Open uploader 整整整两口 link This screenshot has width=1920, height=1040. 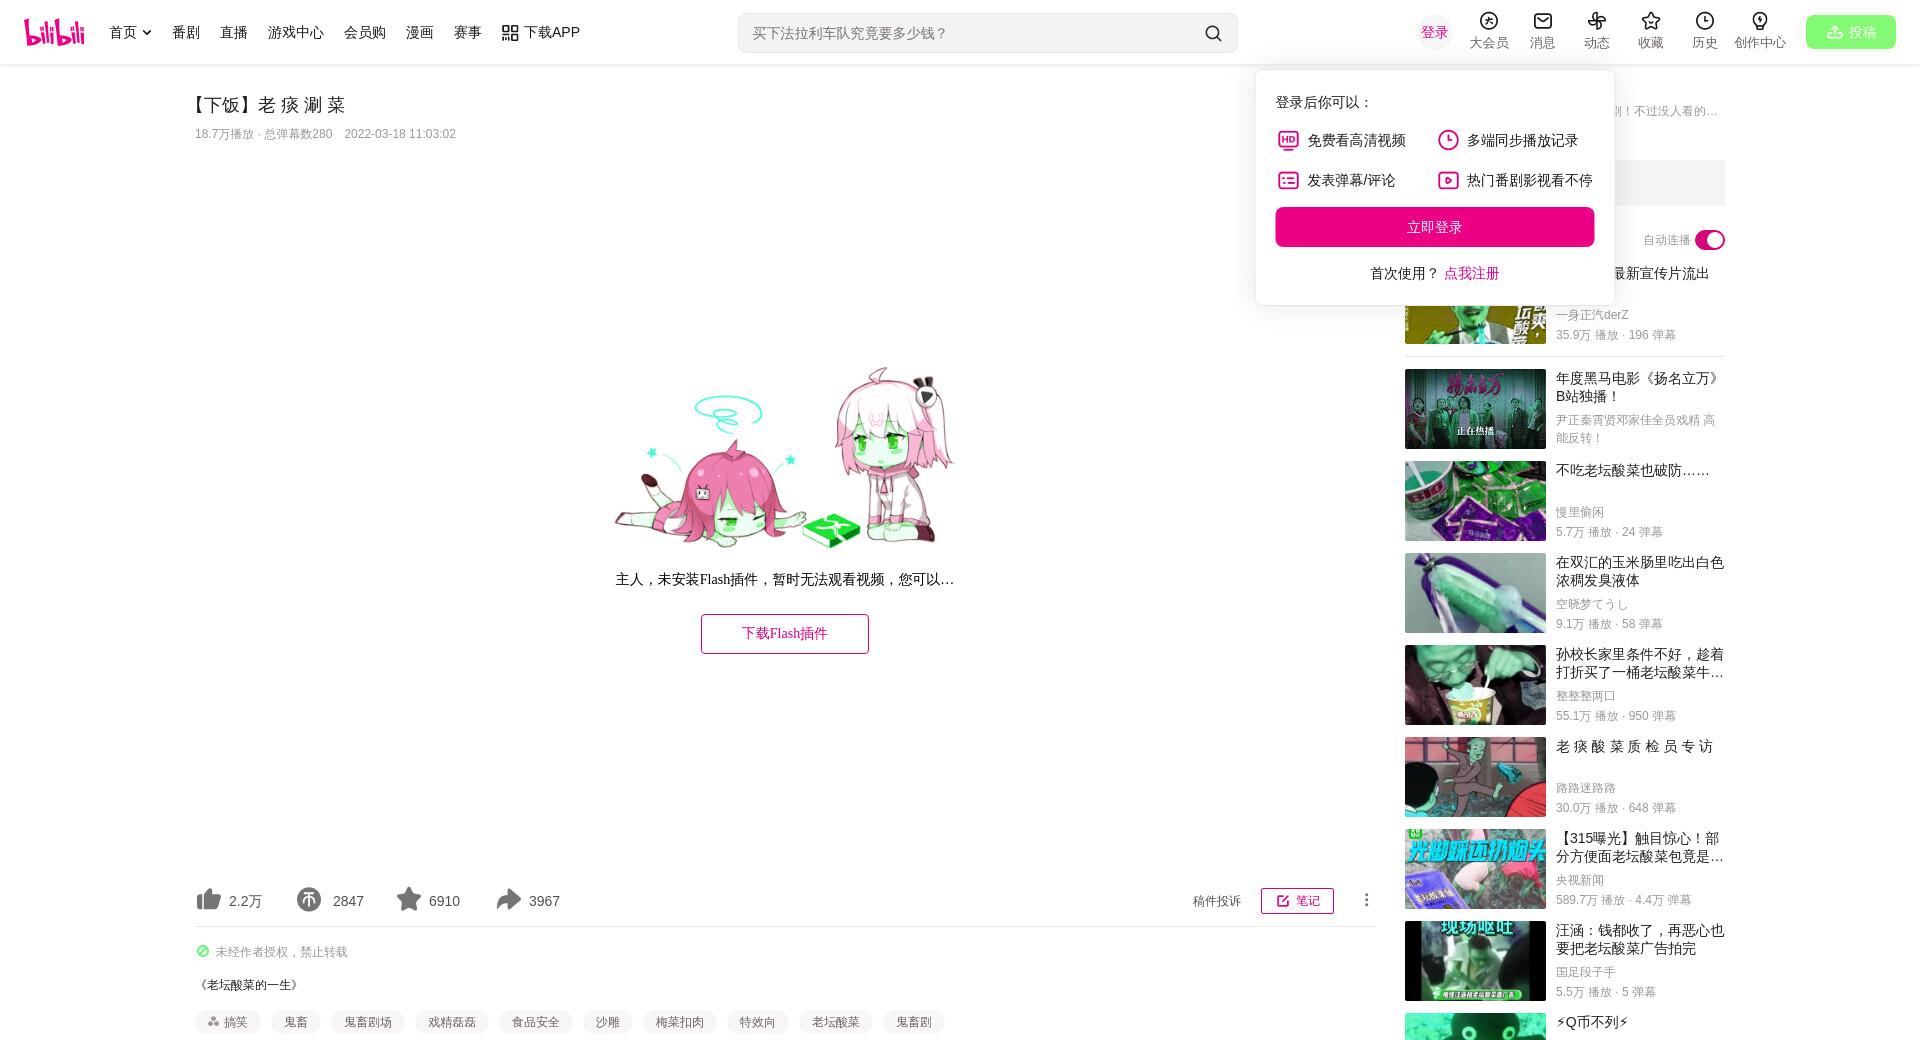(1586, 696)
